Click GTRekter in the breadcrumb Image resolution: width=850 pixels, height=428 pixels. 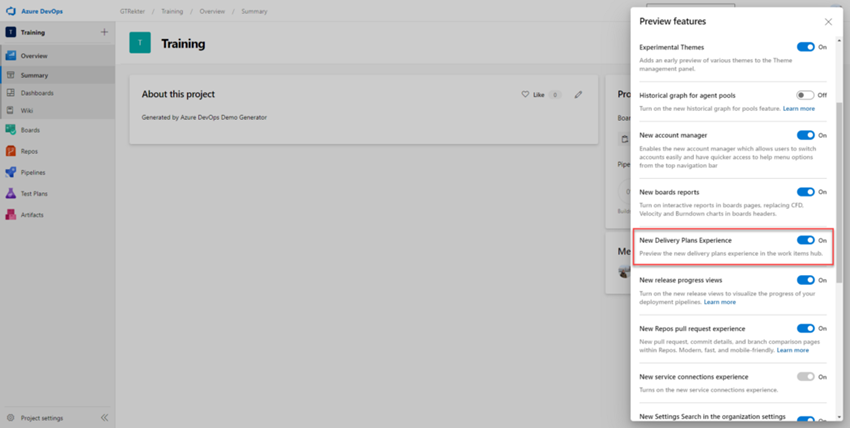pos(132,11)
